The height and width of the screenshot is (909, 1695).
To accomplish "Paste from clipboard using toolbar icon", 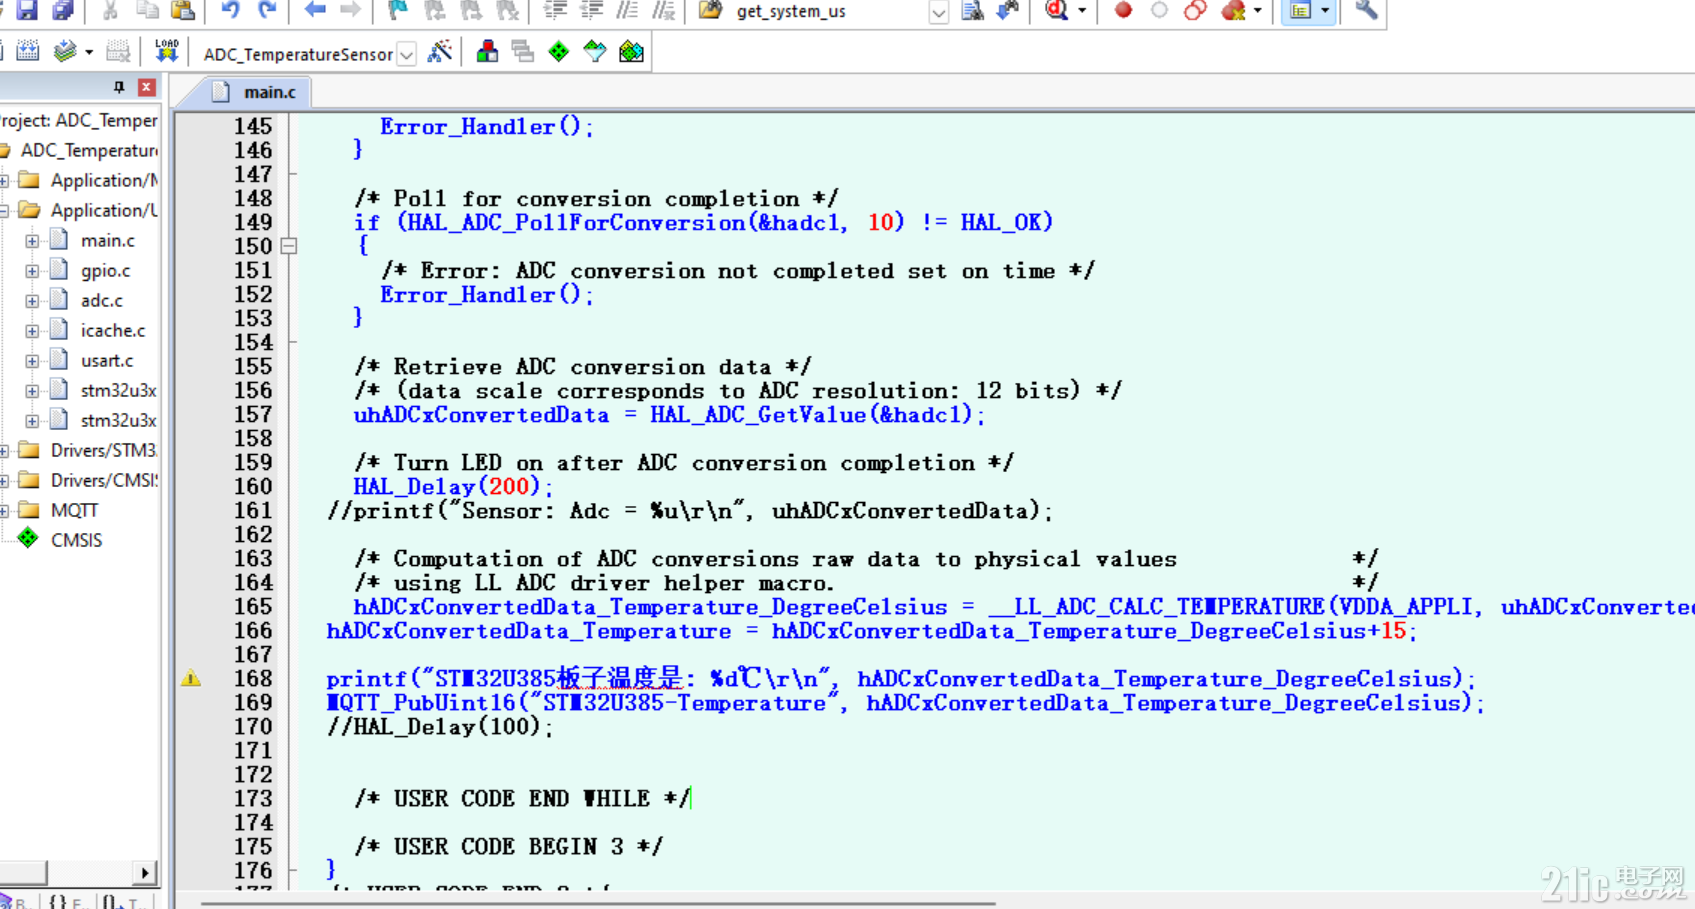I will click(x=183, y=10).
